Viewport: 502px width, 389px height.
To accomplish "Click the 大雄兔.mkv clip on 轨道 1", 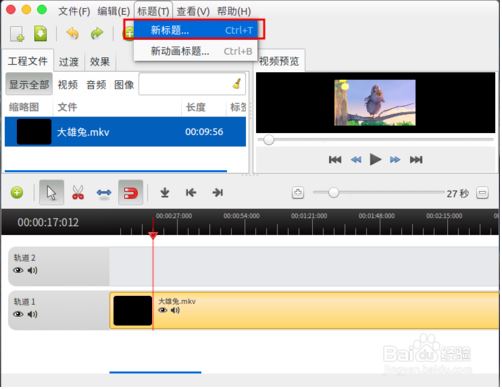I will [304, 310].
